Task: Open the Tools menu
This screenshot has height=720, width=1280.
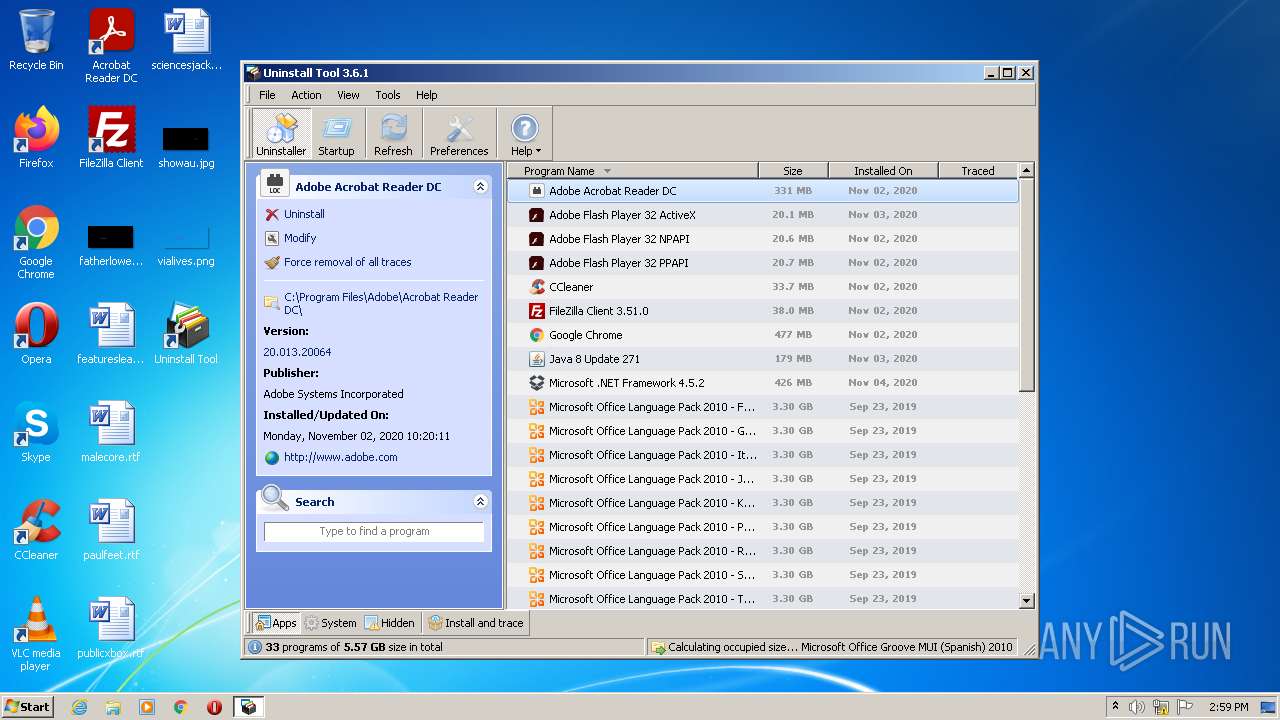Action: (x=388, y=95)
